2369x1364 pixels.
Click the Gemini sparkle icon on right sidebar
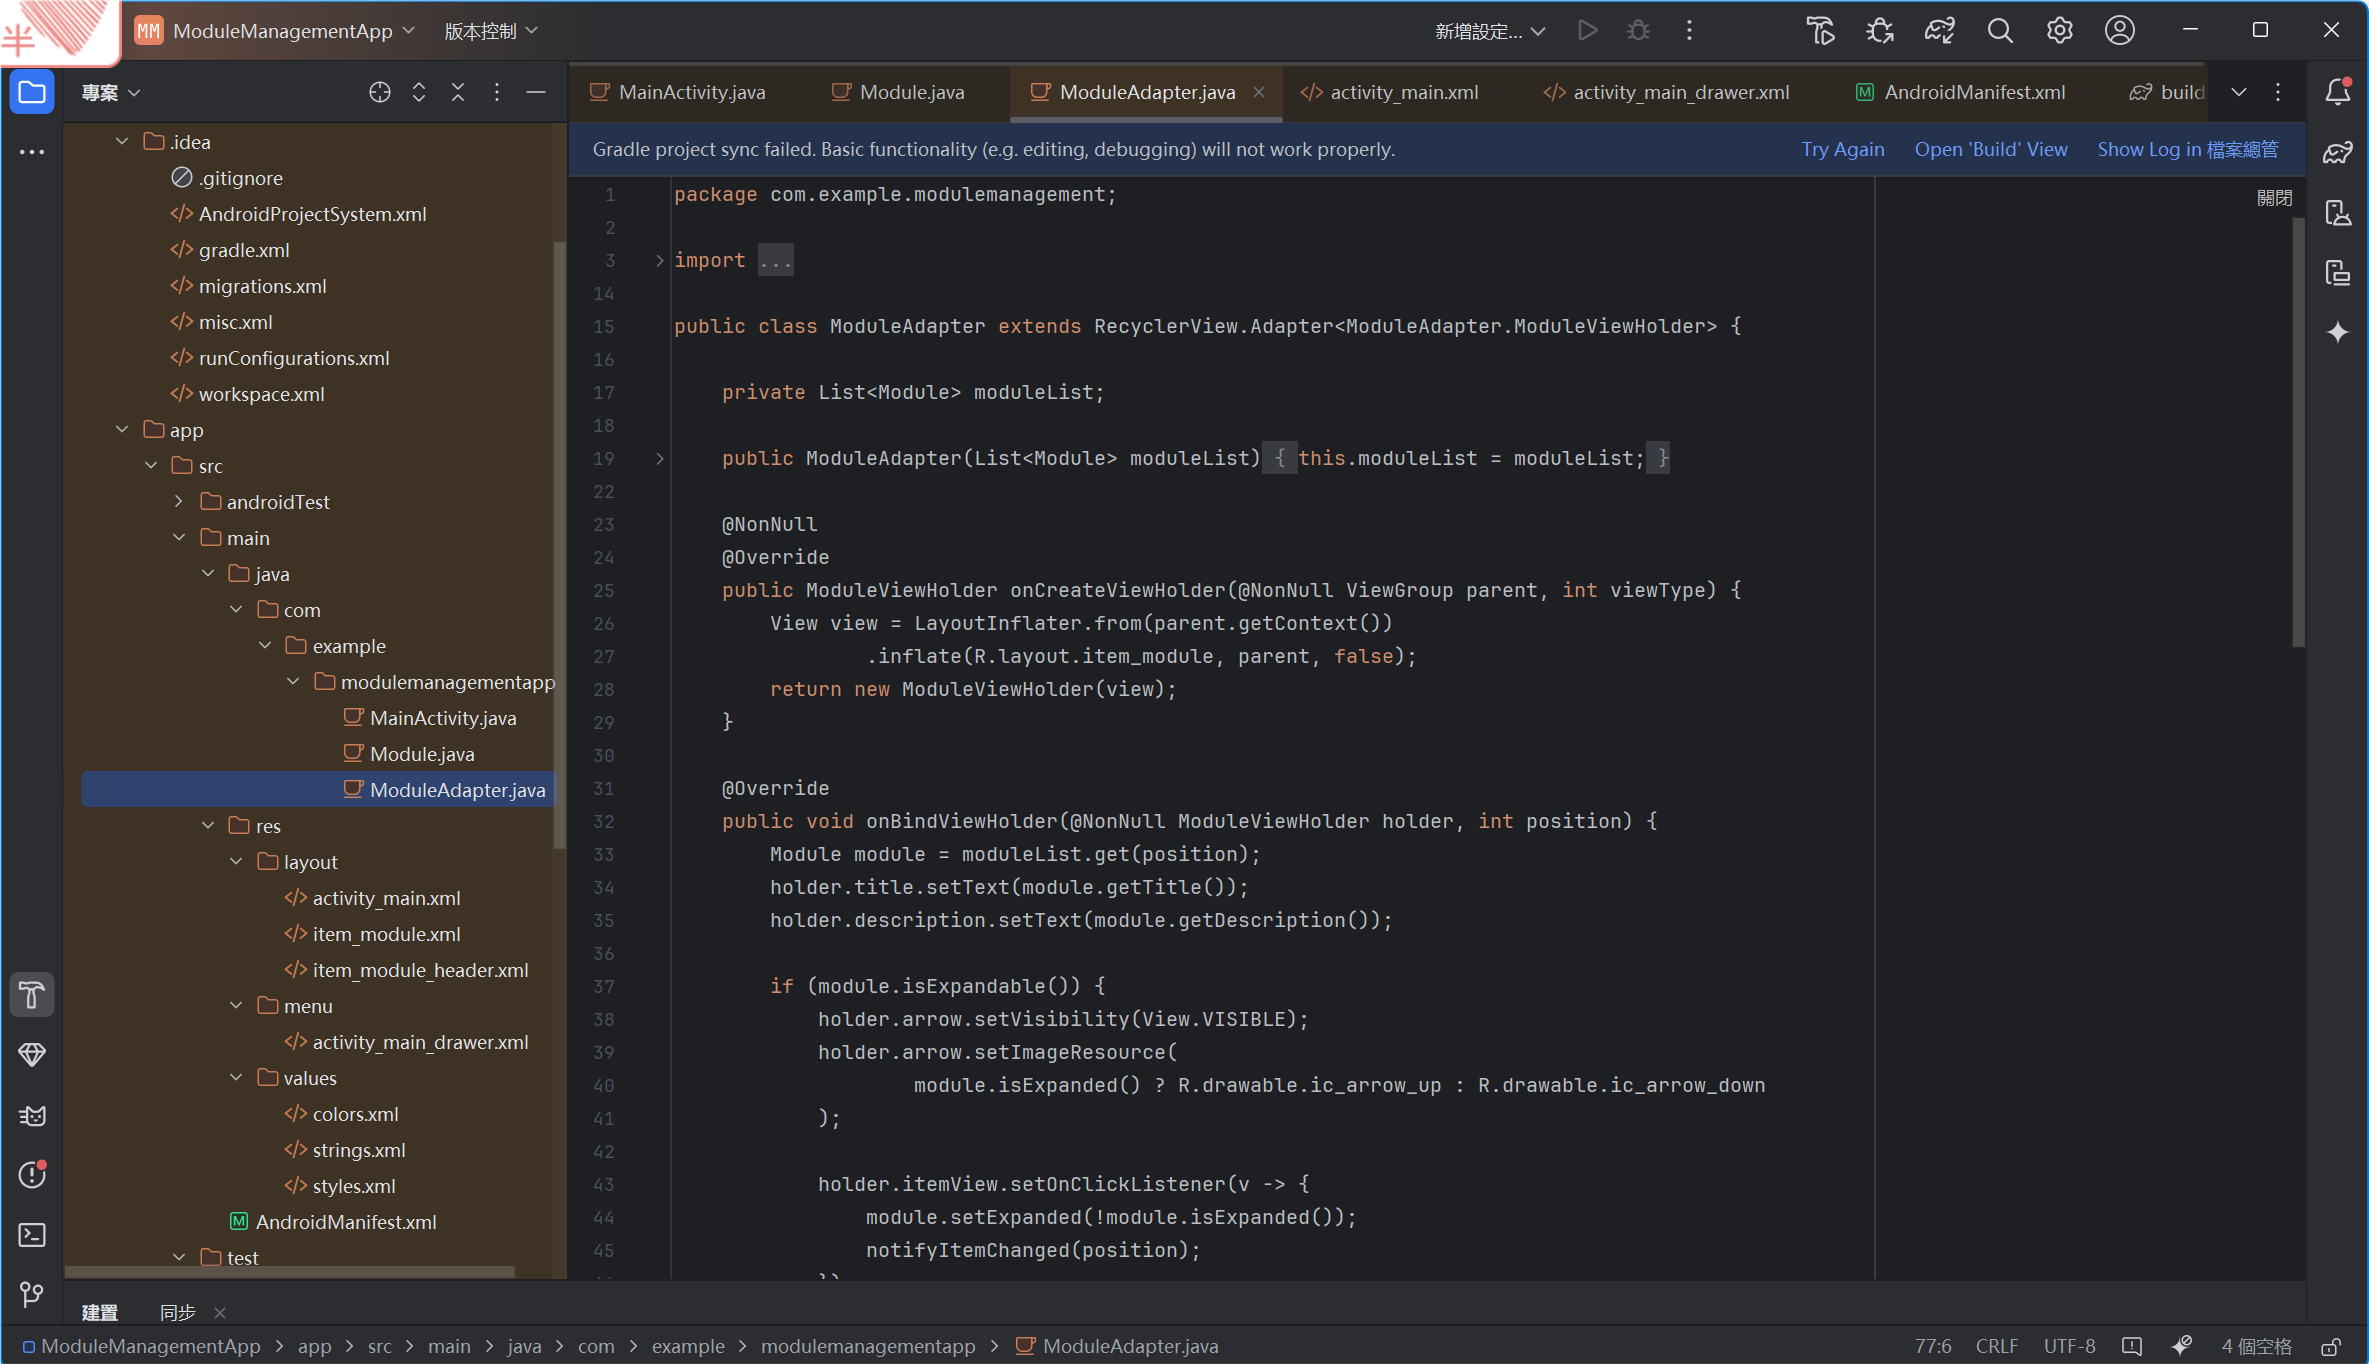[x=2338, y=332]
